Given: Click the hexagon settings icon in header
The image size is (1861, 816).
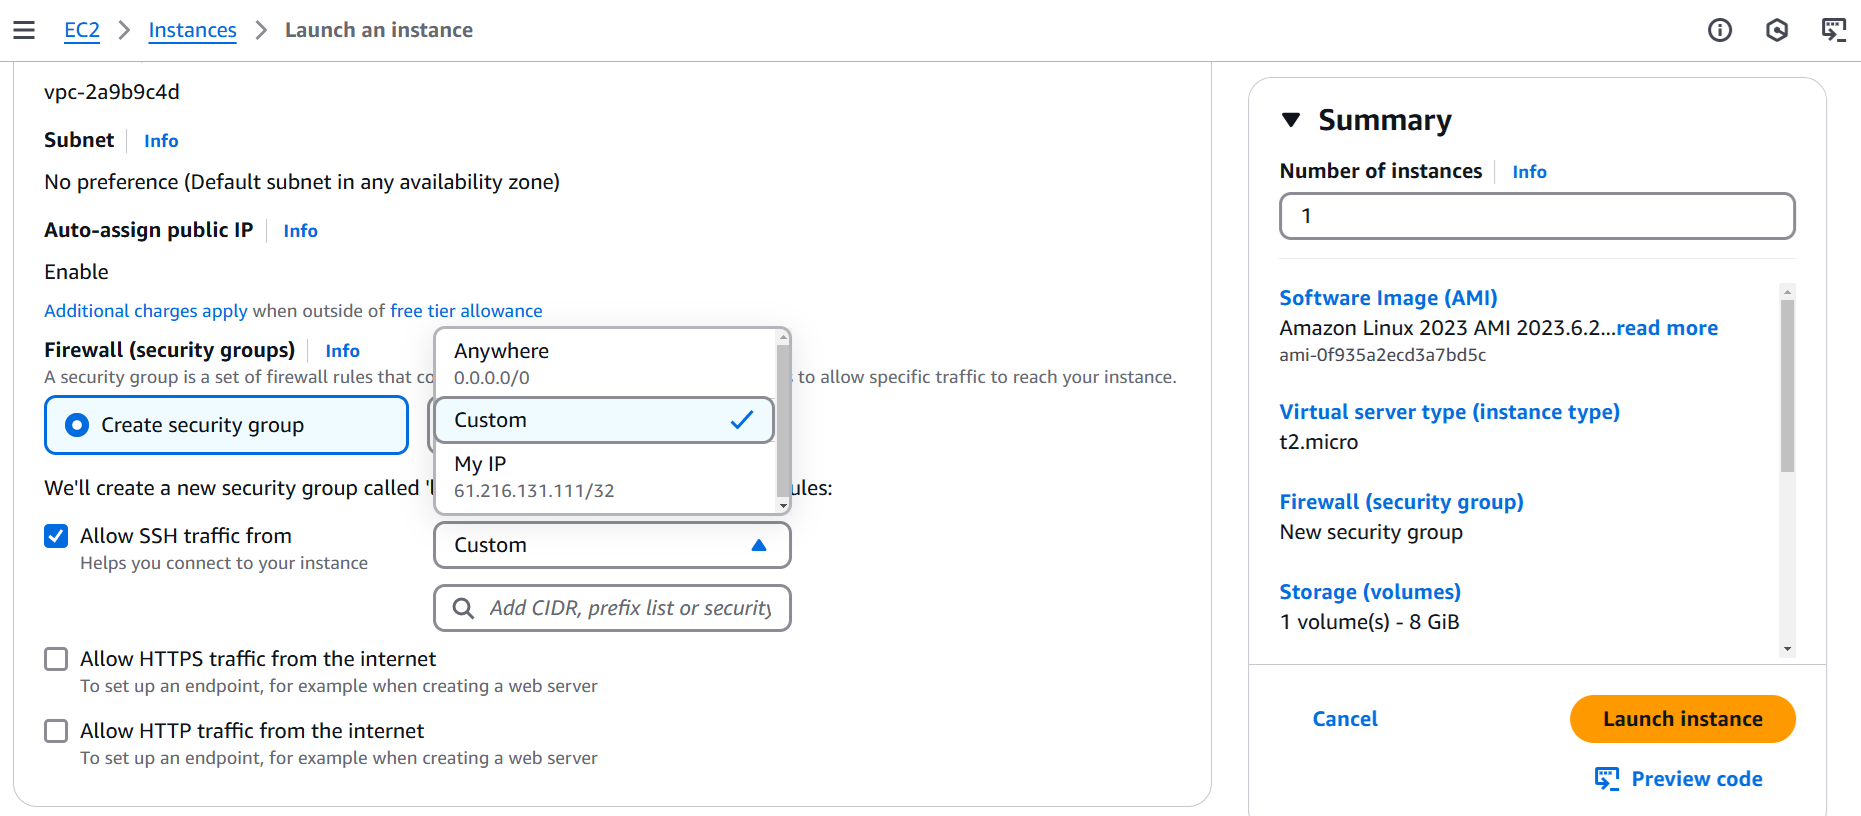Looking at the screenshot, I should pos(1776,30).
